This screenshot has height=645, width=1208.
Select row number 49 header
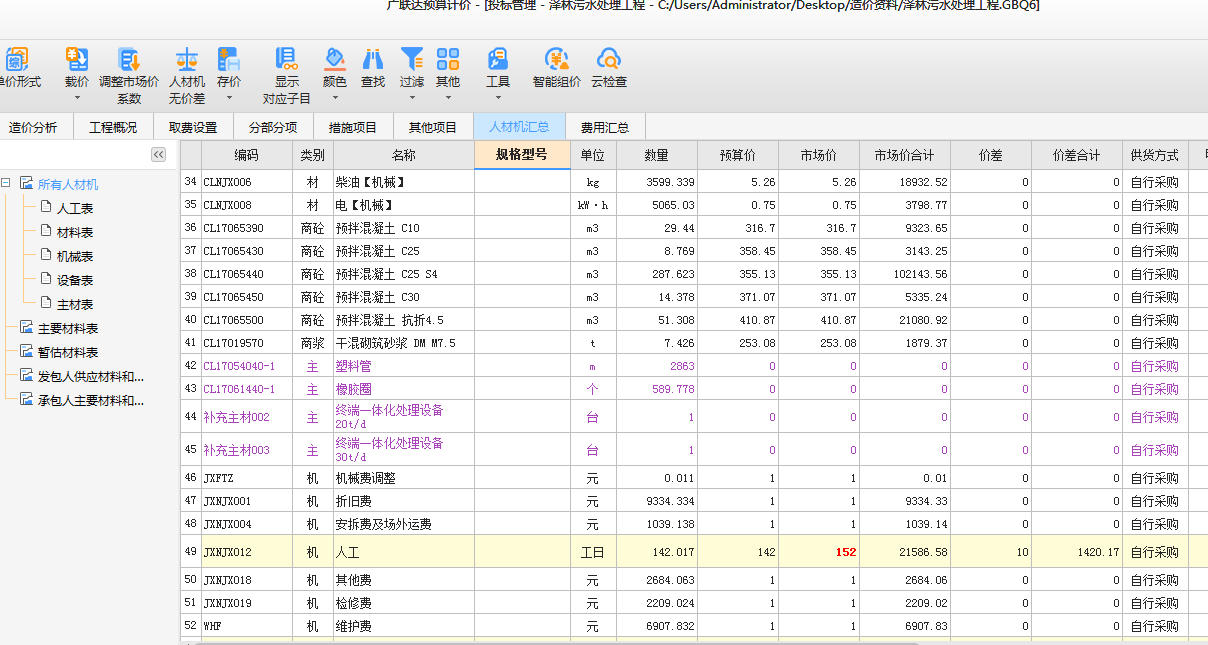[x=191, y=551]
